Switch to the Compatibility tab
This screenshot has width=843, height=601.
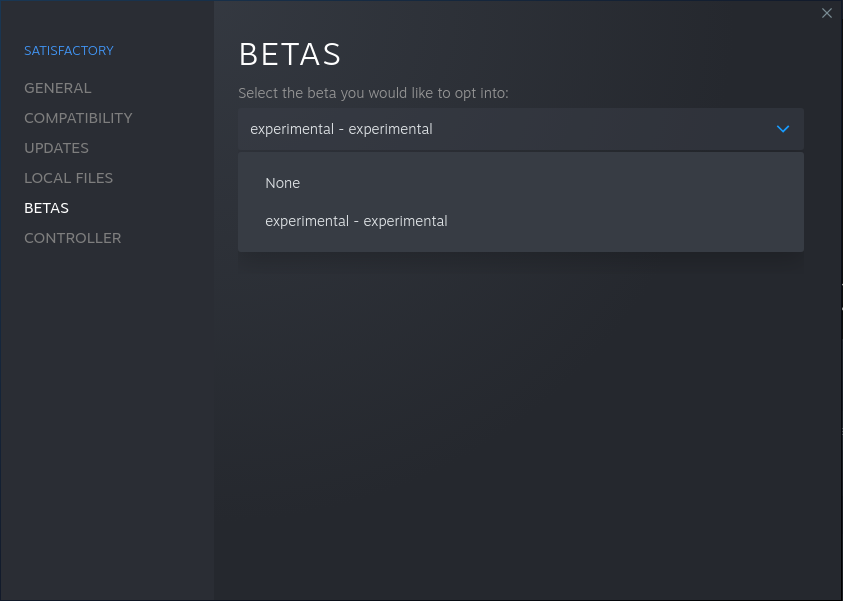78,118
